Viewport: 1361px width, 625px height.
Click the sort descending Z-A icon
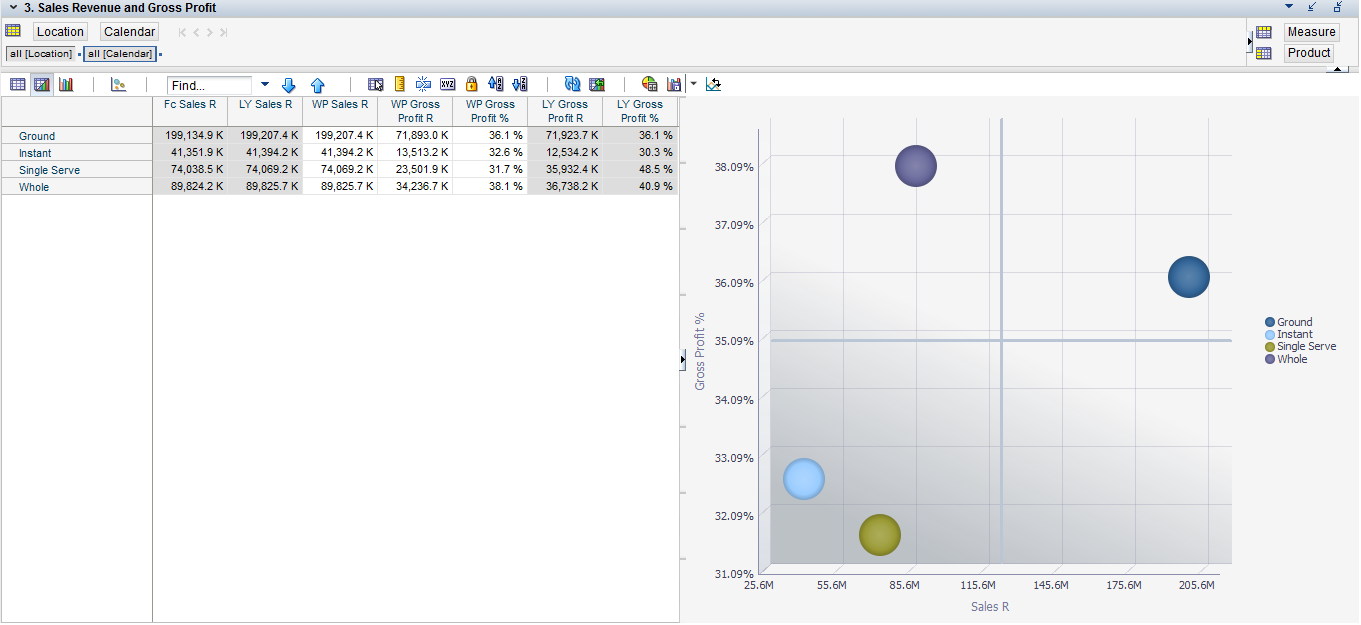(x=519, y=84)
